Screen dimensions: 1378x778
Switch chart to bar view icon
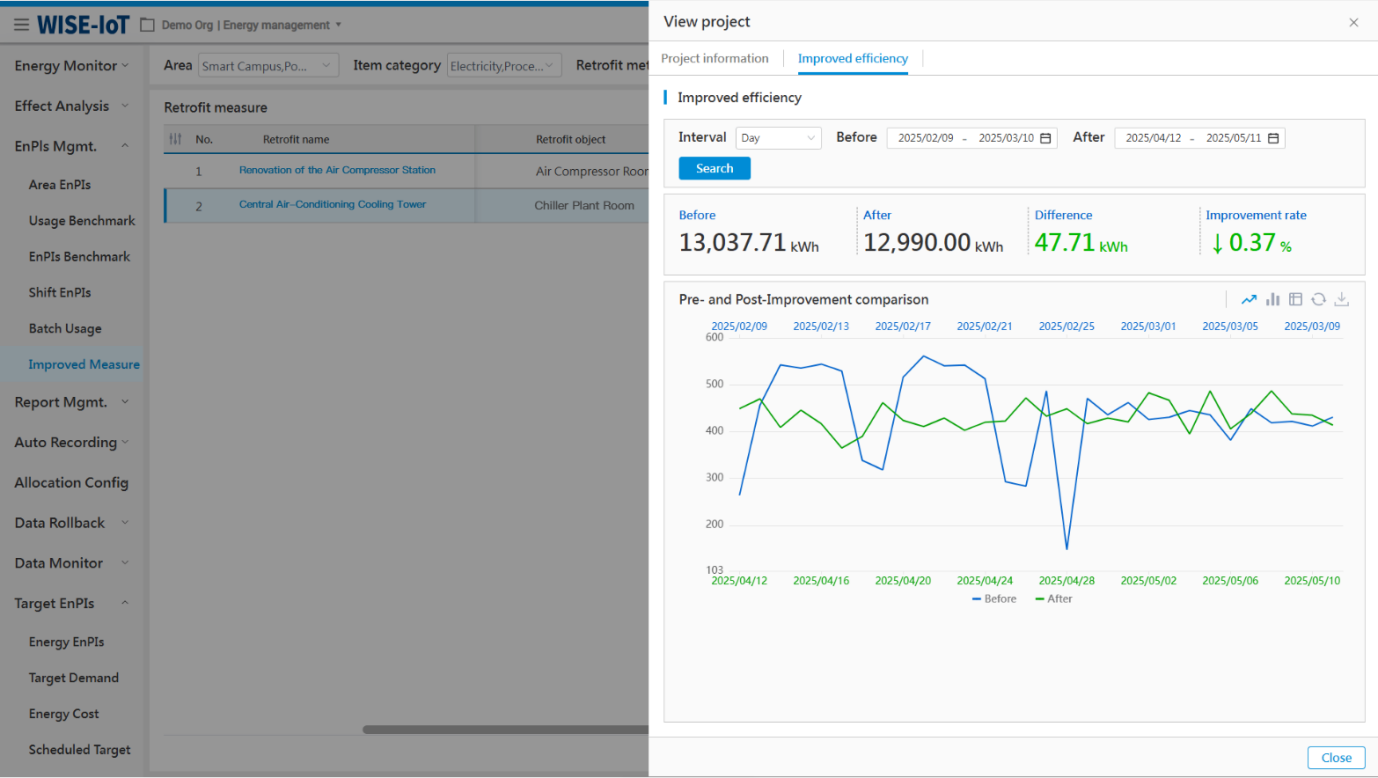(x=1273, y=299)
